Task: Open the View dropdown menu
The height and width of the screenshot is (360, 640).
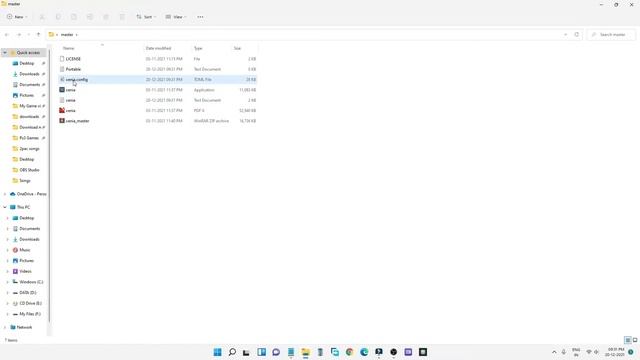Action: [176, 17]
